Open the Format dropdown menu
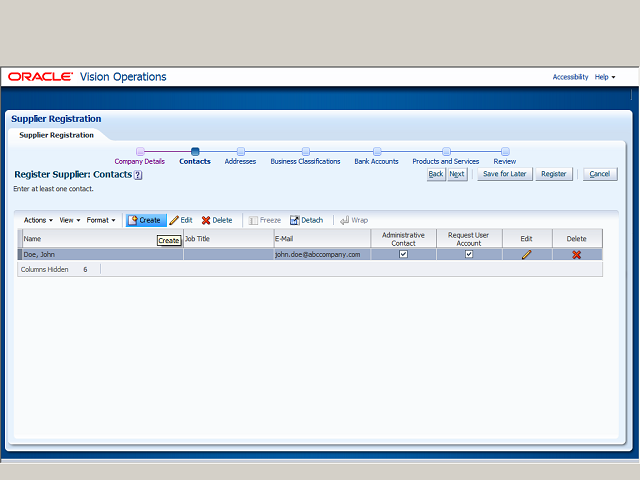This screenshot has height=480, width=640. (x=101, y=220)
